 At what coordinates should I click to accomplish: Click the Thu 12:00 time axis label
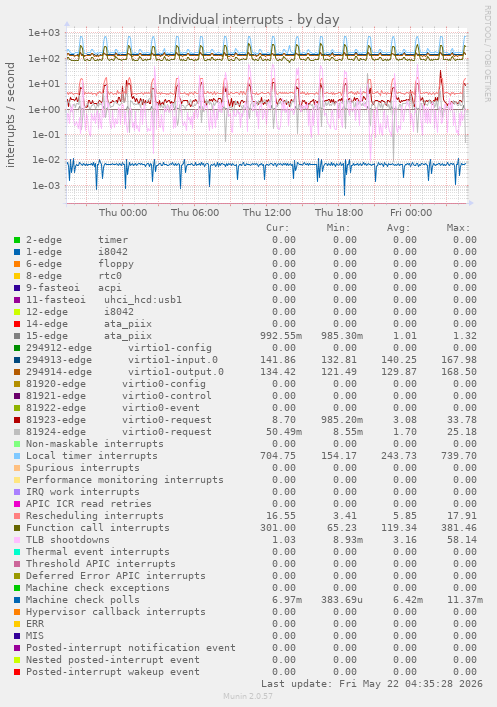point(267,212)
